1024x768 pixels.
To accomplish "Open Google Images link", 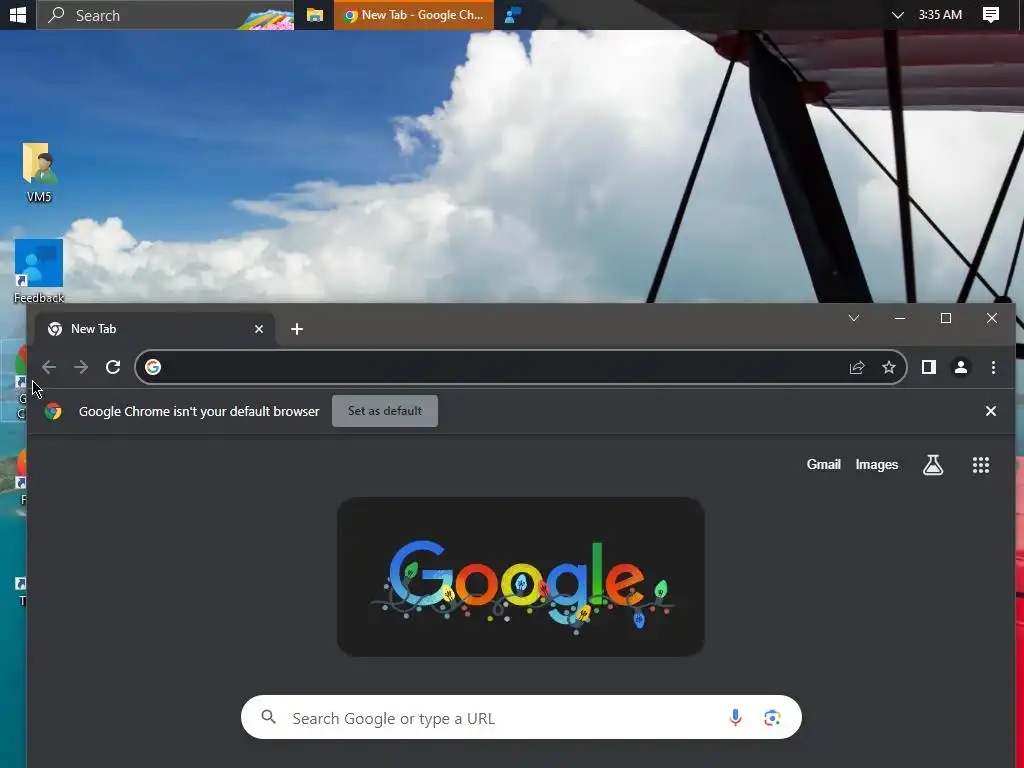I will pos(876,464).
